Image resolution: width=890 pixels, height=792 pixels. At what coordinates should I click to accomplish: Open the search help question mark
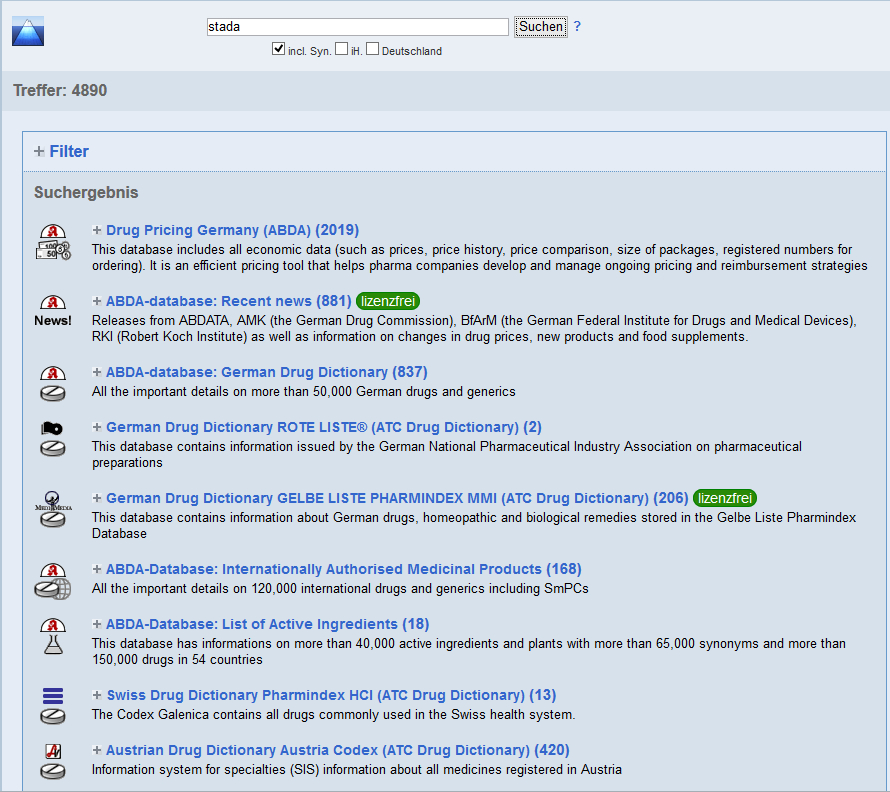tap(577, 26)
